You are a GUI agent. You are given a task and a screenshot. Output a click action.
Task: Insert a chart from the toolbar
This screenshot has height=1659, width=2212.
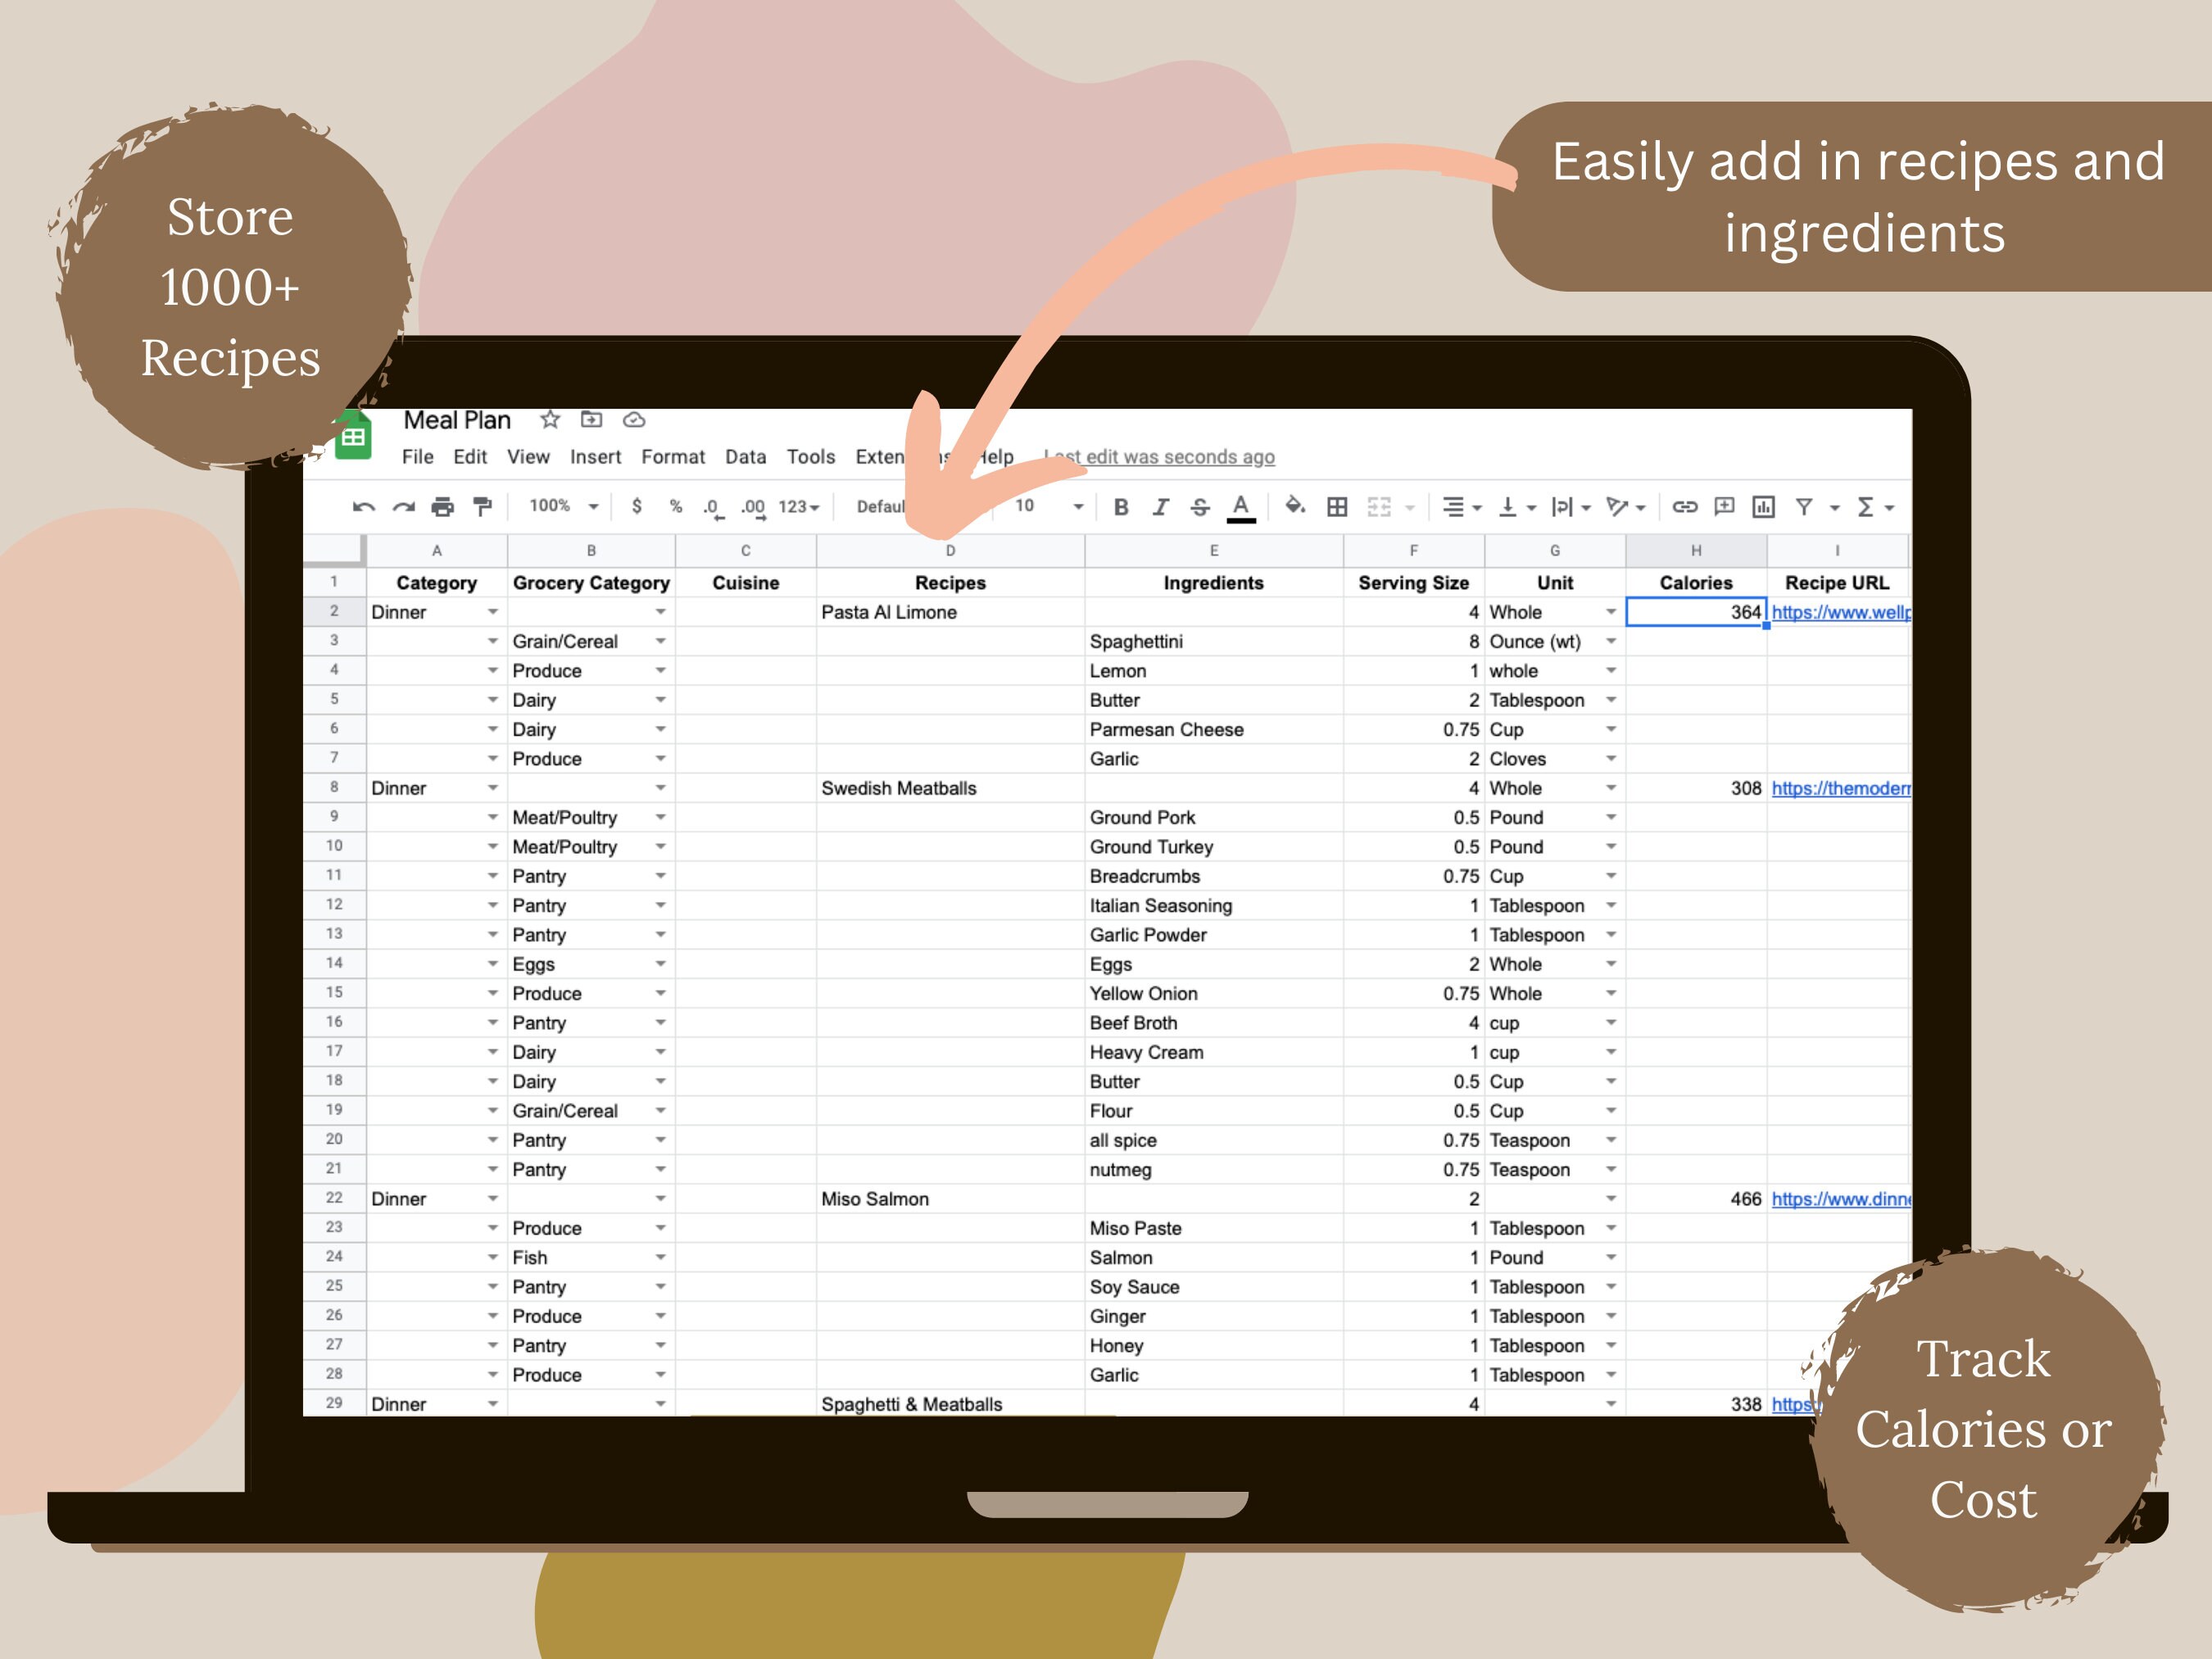(1765, 507)
